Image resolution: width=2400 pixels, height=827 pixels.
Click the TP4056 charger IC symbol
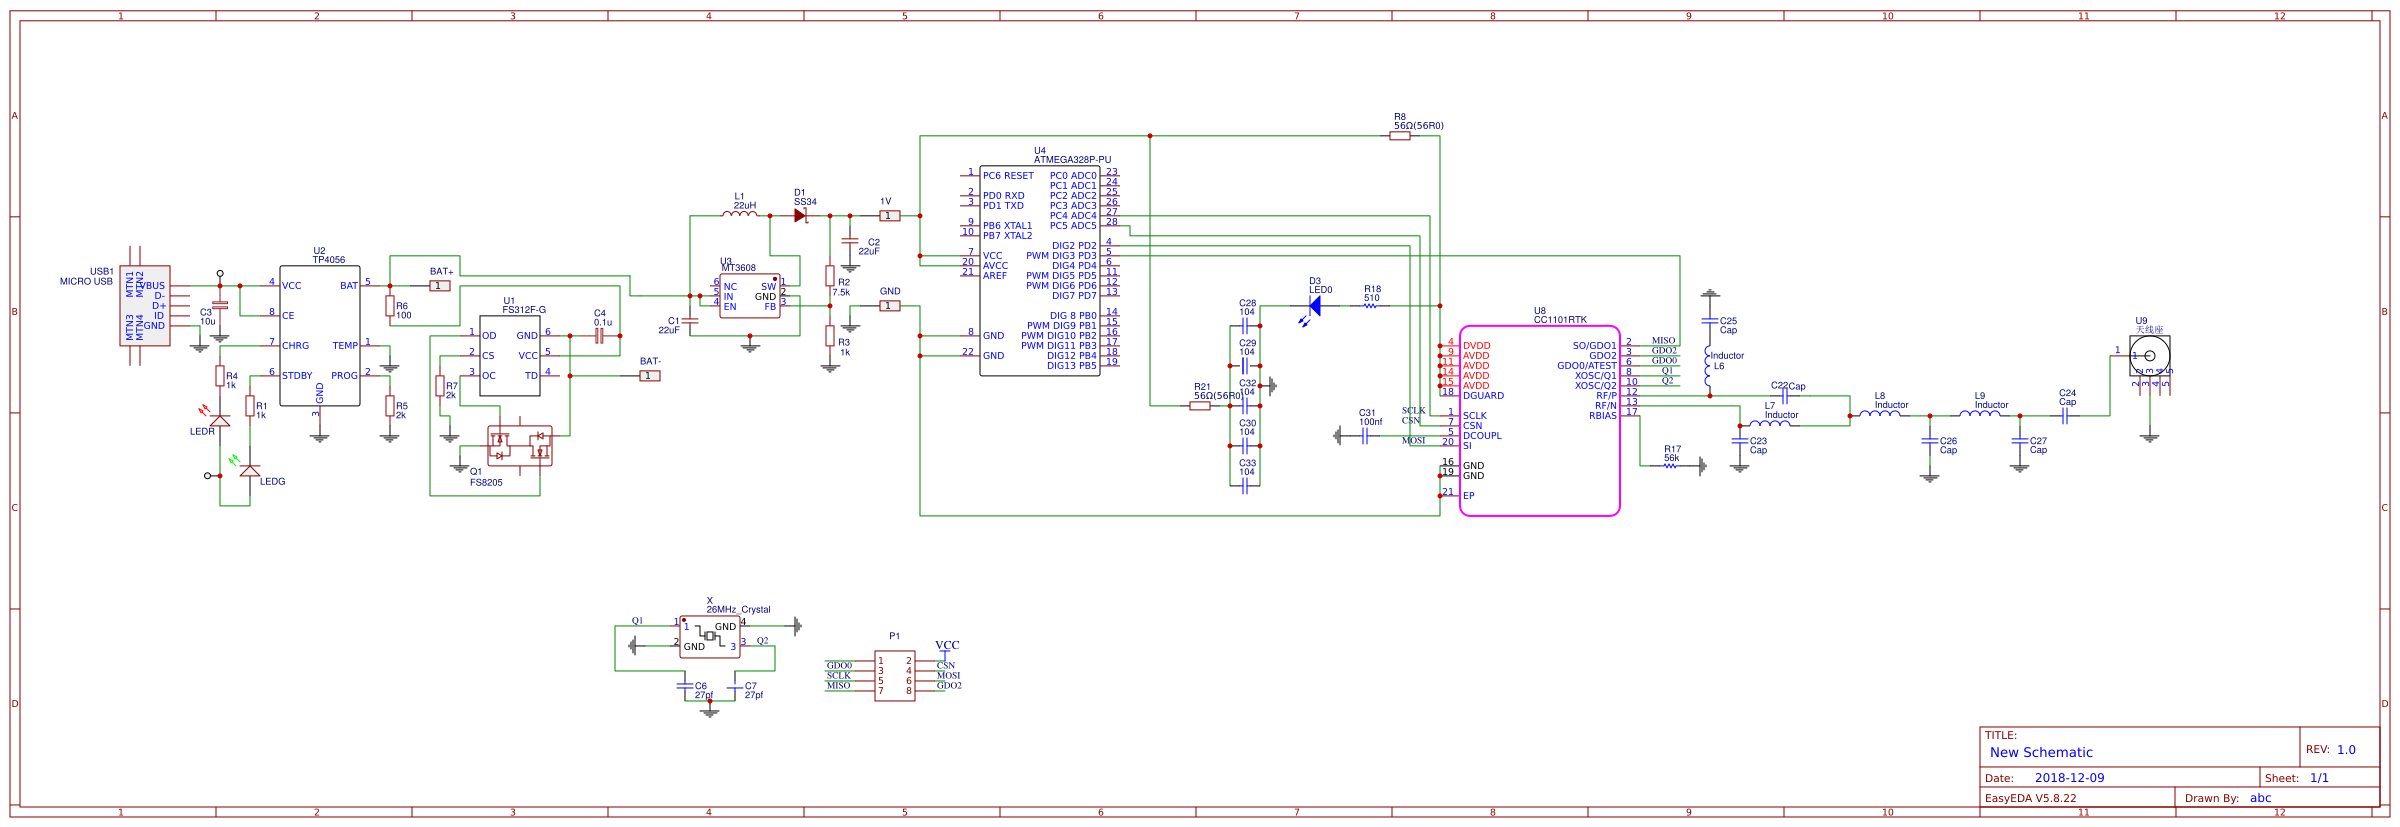(319, 335)
